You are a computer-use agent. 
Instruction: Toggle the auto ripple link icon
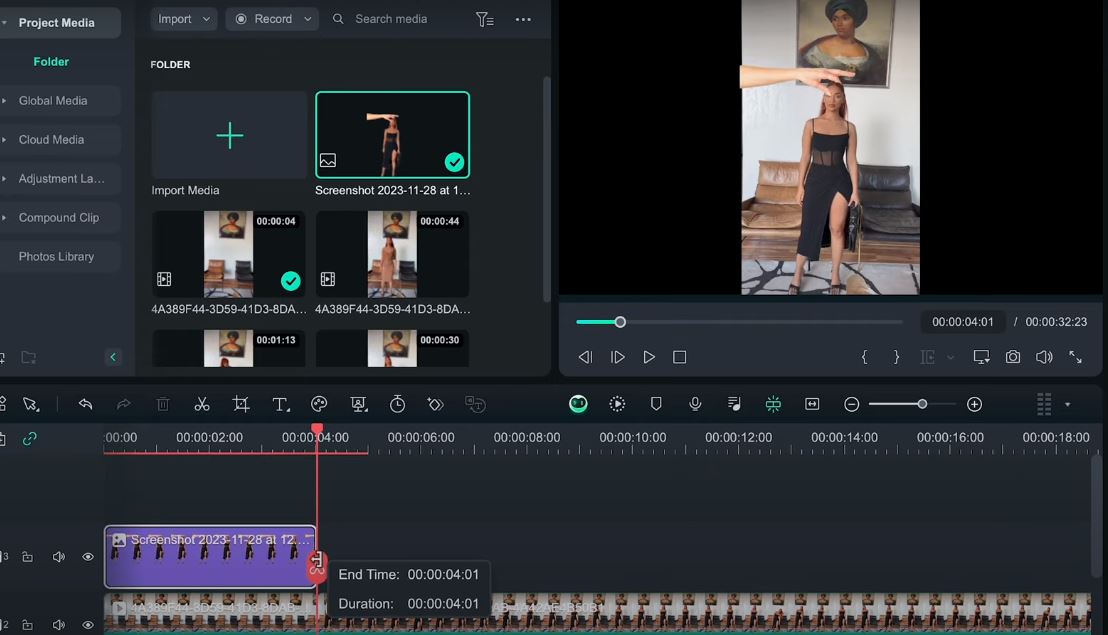(29, 439)
